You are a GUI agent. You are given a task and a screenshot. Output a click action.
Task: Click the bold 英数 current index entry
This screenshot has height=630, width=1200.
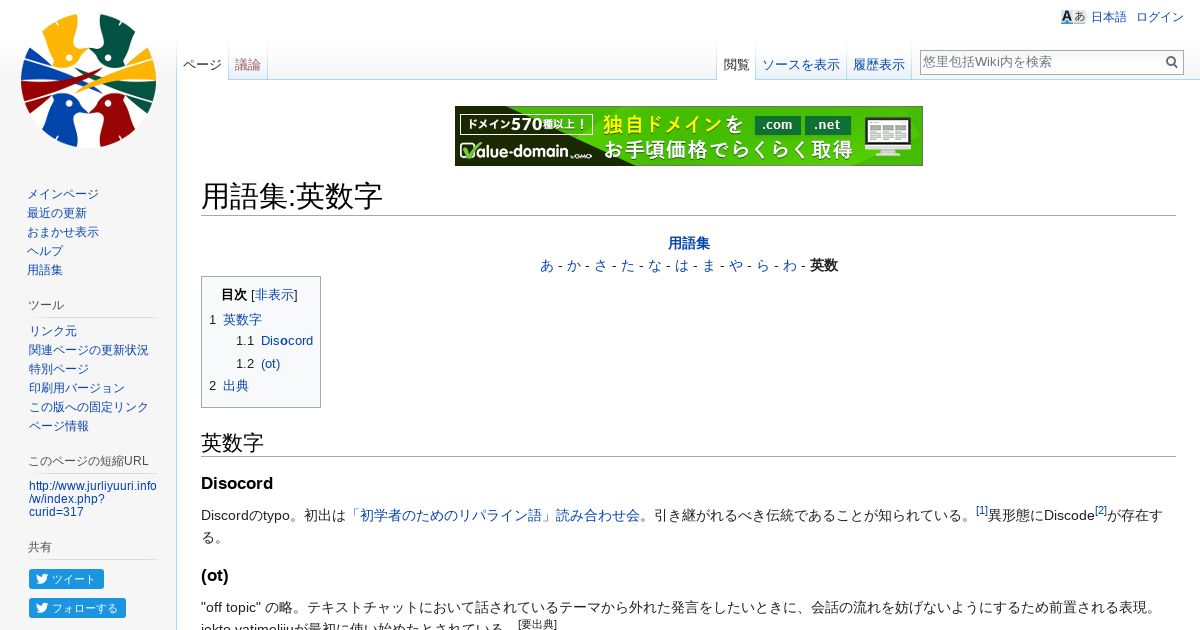[x=824, y=266]
